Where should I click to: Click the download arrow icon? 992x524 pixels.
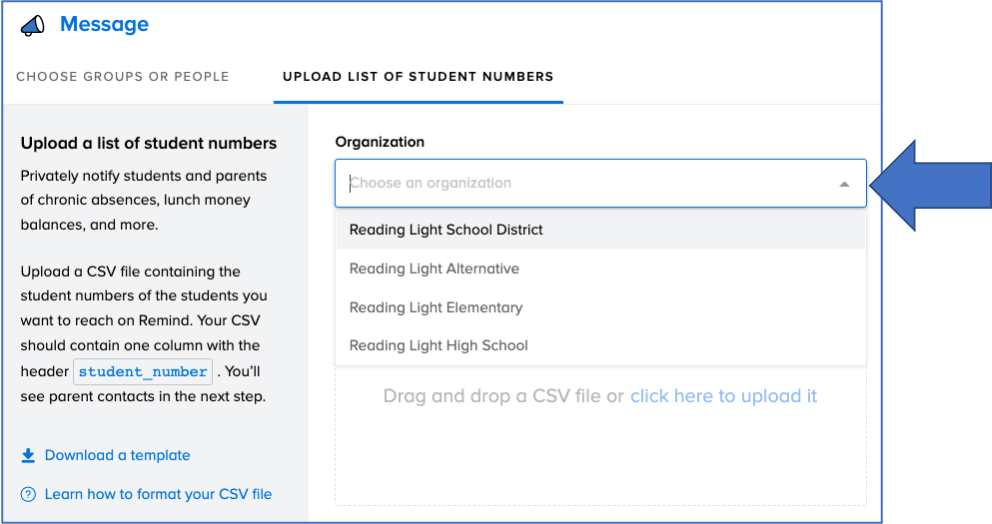click(x=28, y=456)
